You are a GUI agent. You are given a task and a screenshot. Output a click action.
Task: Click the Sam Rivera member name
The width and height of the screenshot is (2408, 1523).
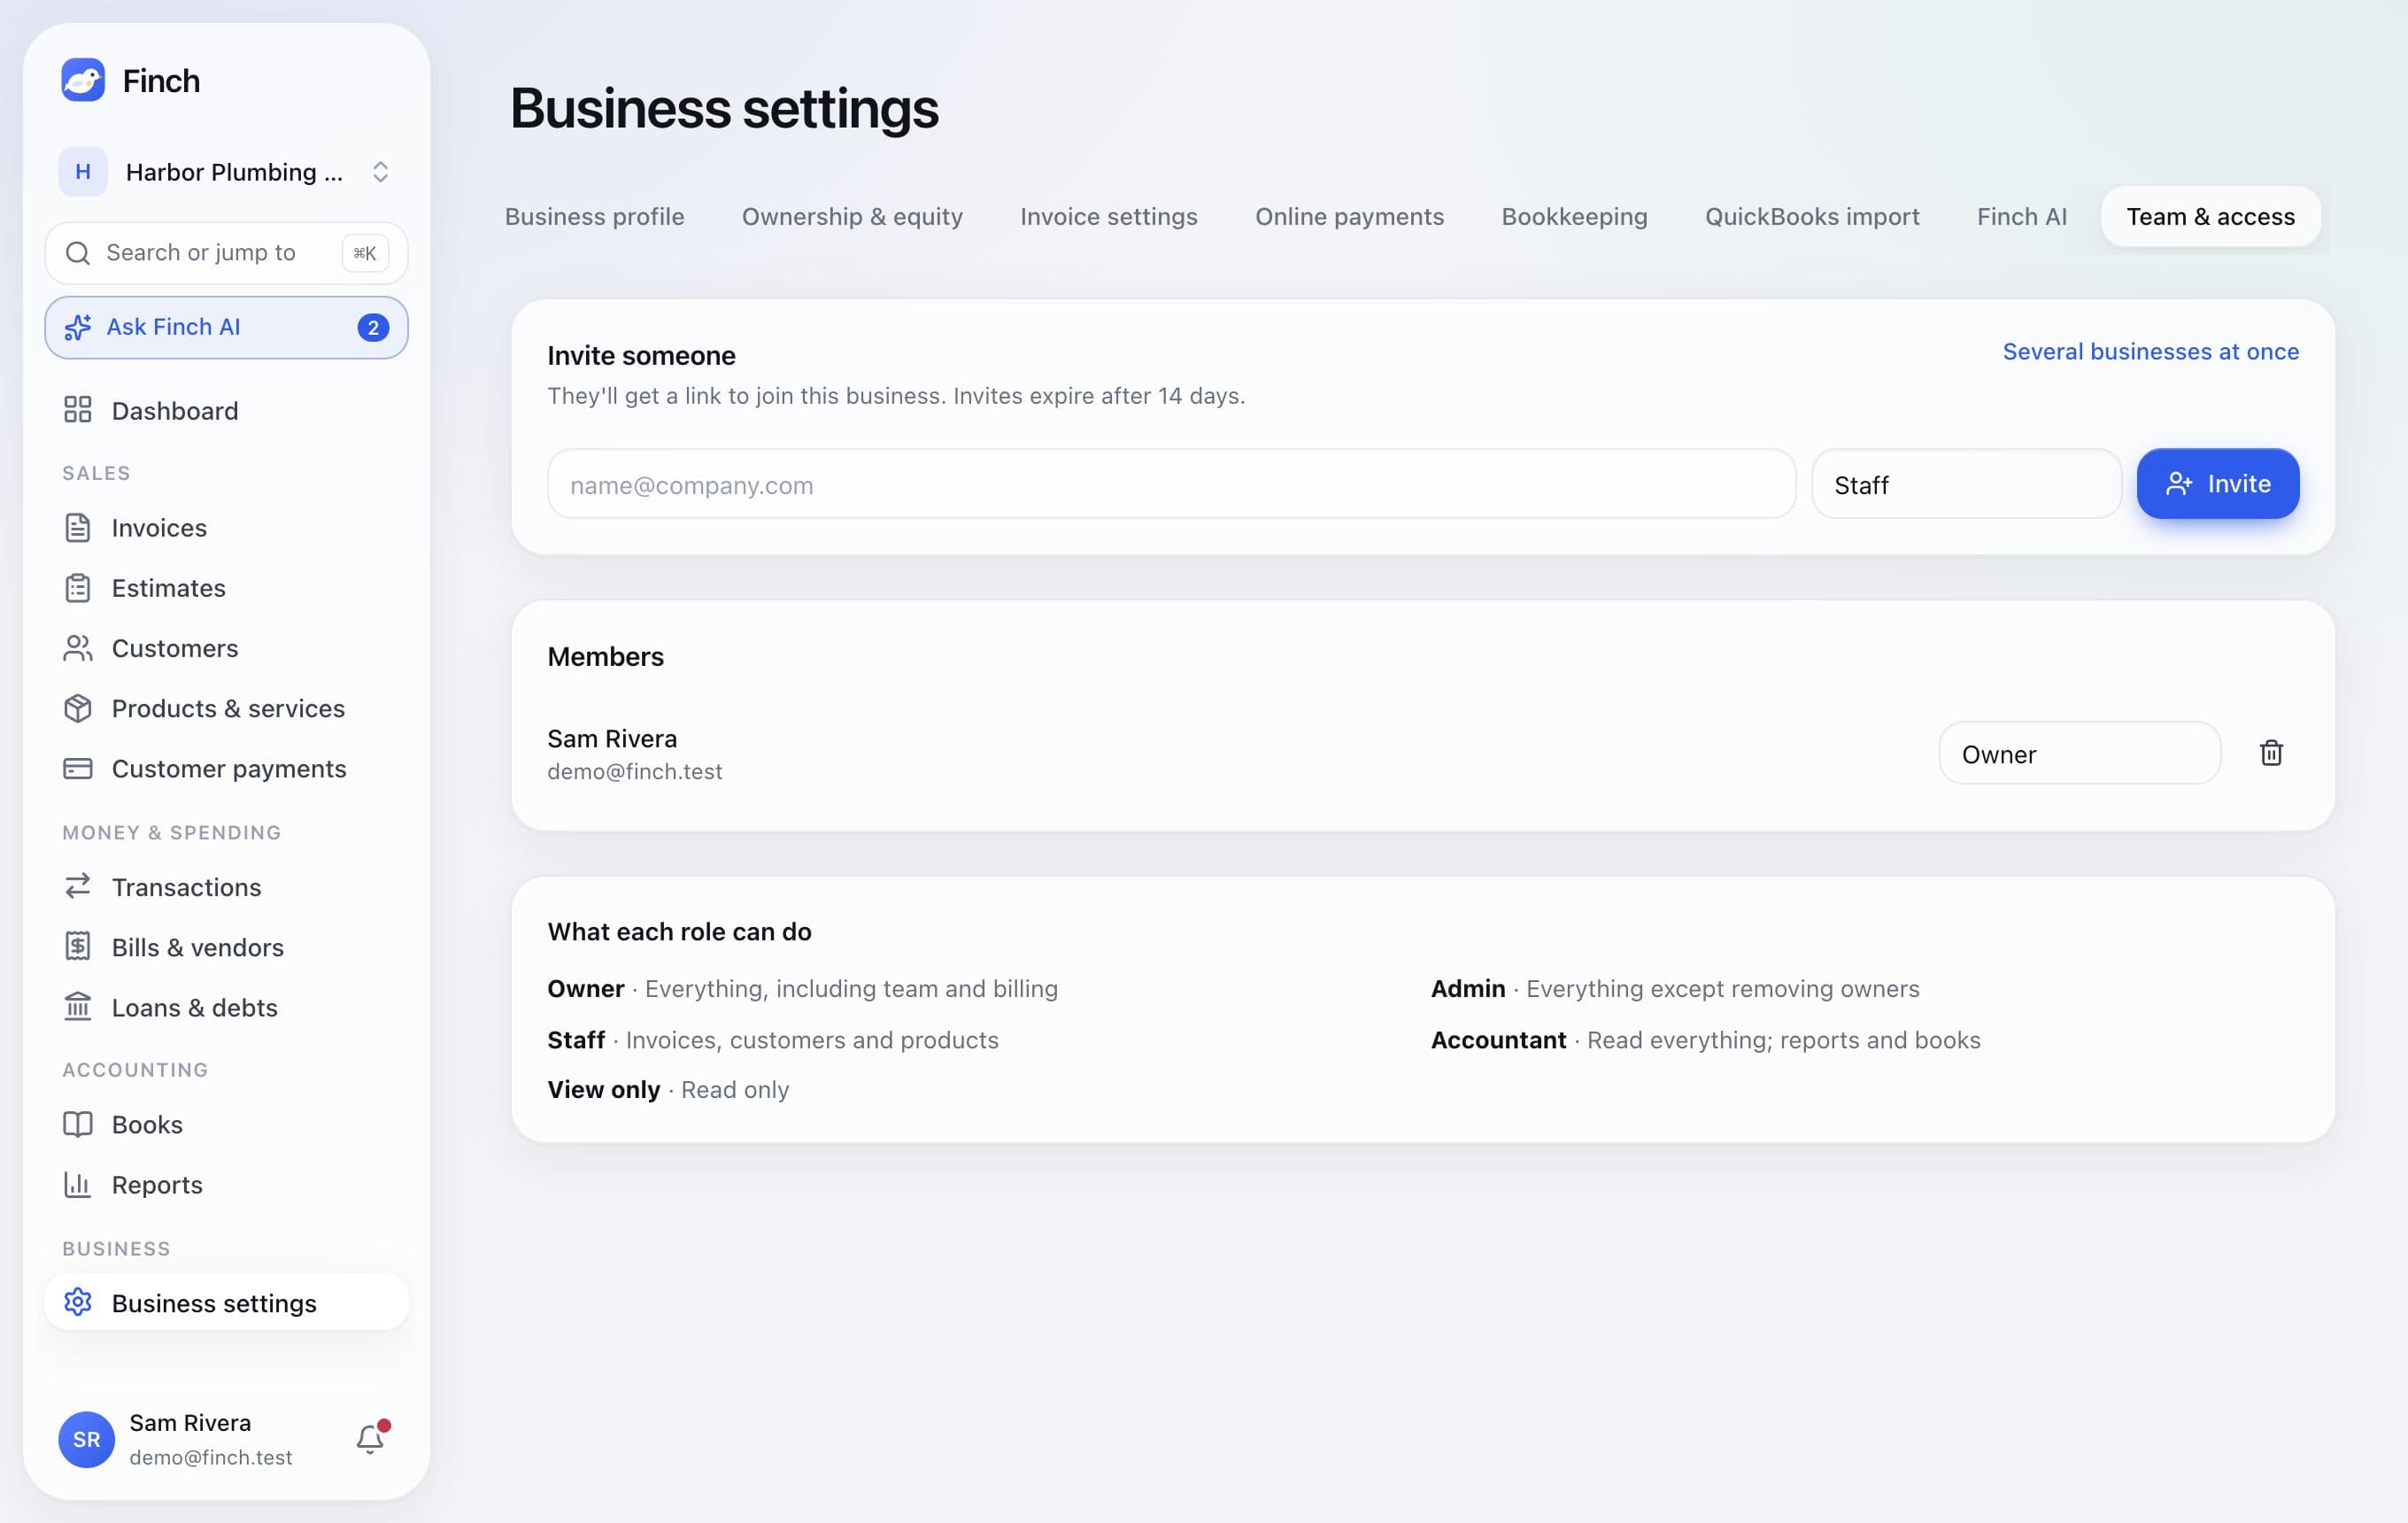pos(612,738)
